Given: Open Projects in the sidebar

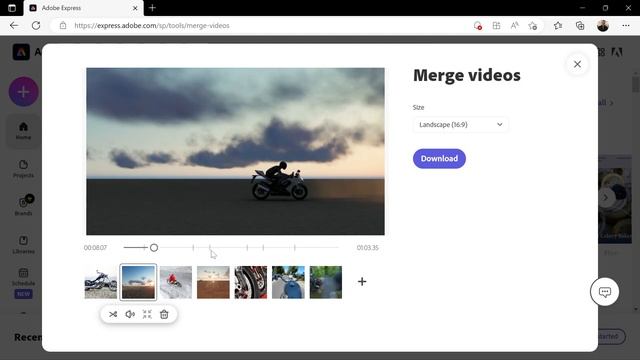Looking at the screenshot, I should pos(23,169).
